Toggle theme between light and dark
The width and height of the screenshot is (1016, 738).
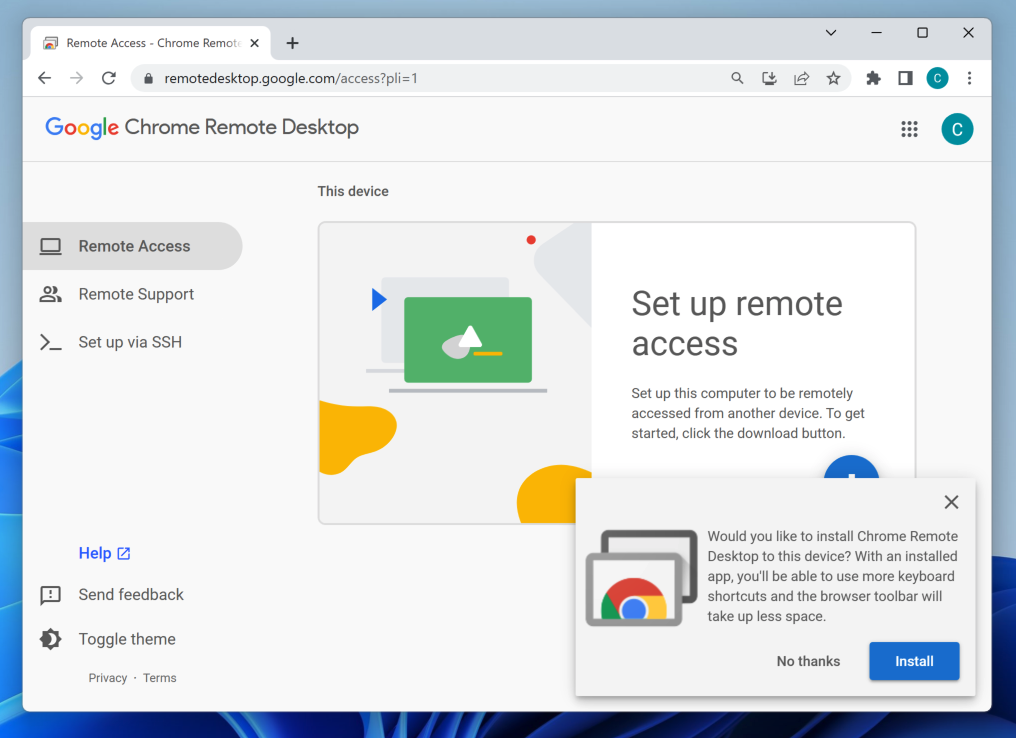pos(108,639)
